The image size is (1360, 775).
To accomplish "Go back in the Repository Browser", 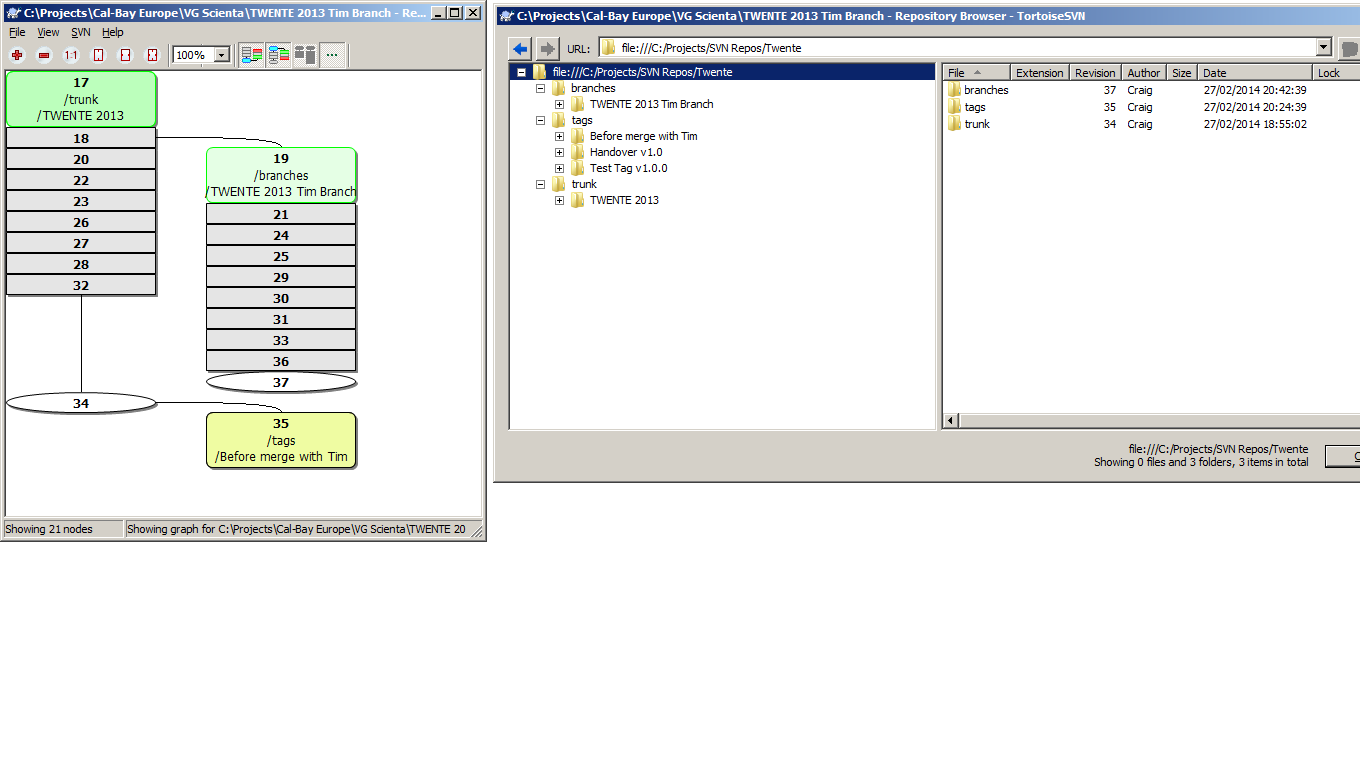I will (520, 48).
